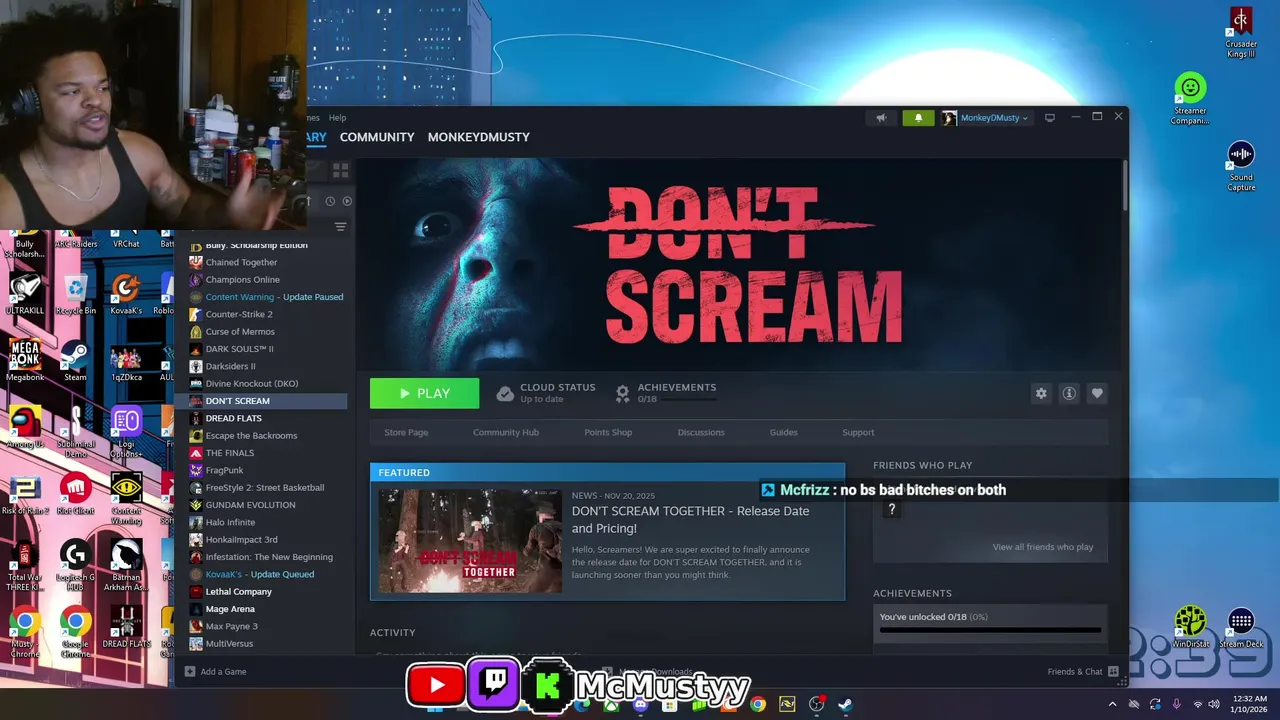The image size is (1280, 720).
Task: Open Guides link
Action: [784, 432]
